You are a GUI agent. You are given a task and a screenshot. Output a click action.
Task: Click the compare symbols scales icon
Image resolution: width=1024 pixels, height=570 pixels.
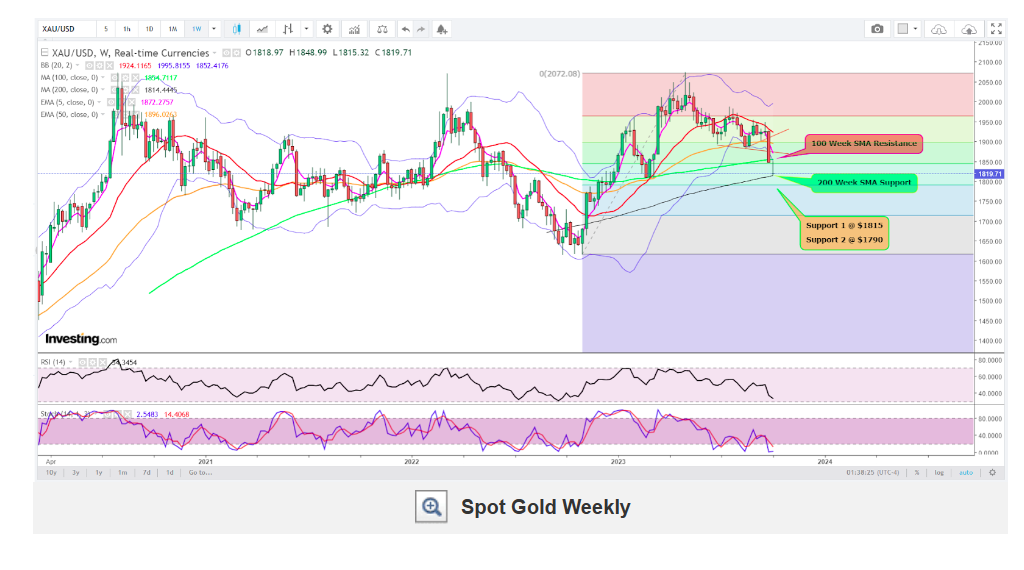click(381, 29)
